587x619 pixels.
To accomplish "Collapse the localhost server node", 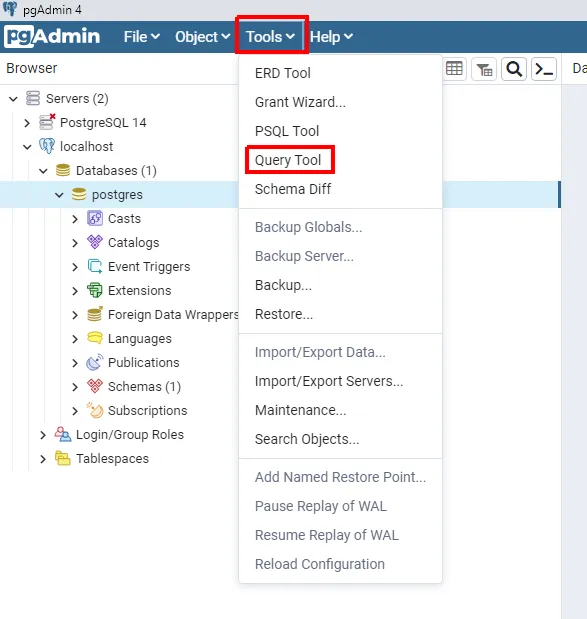I will click(27, 147).
